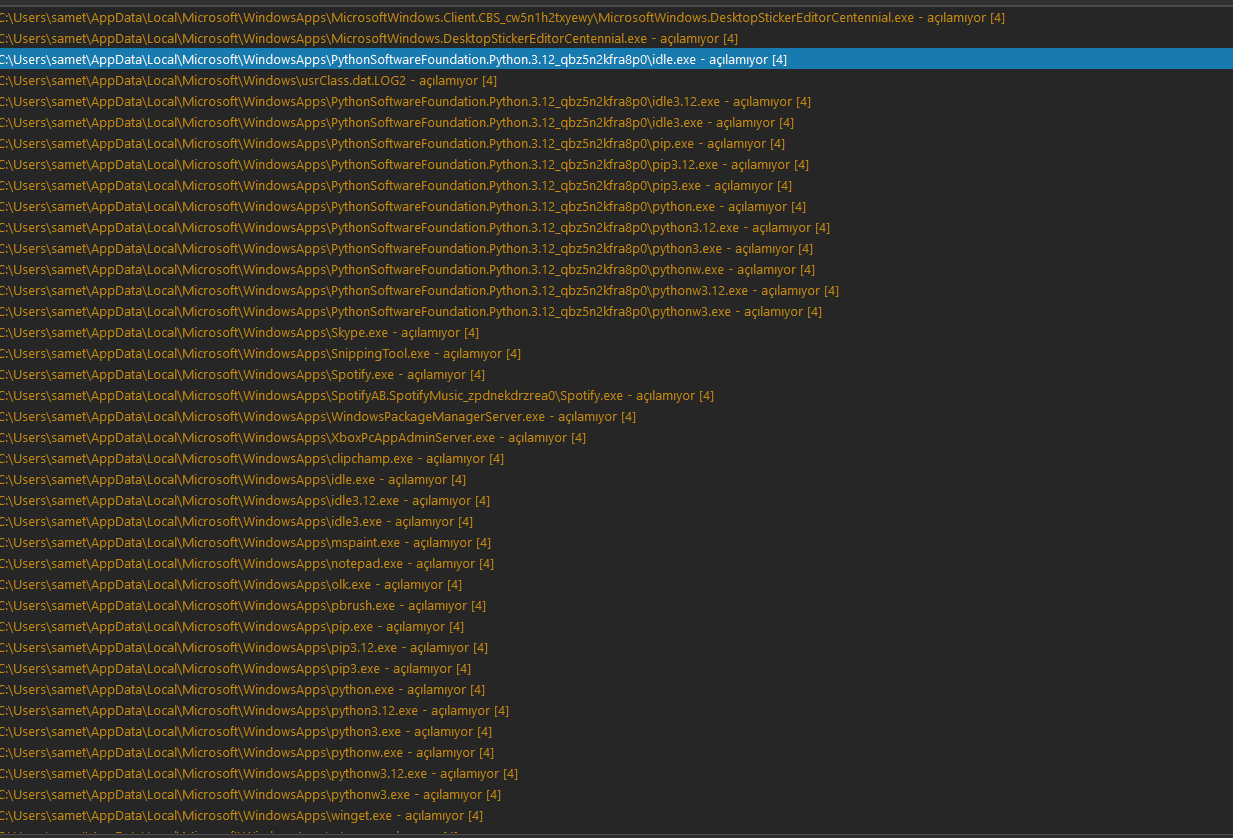Screen dimensions: 1233x838
Task: Select the WindowsApps\pythonw.exe row
Action: click(x=616, y=752)
